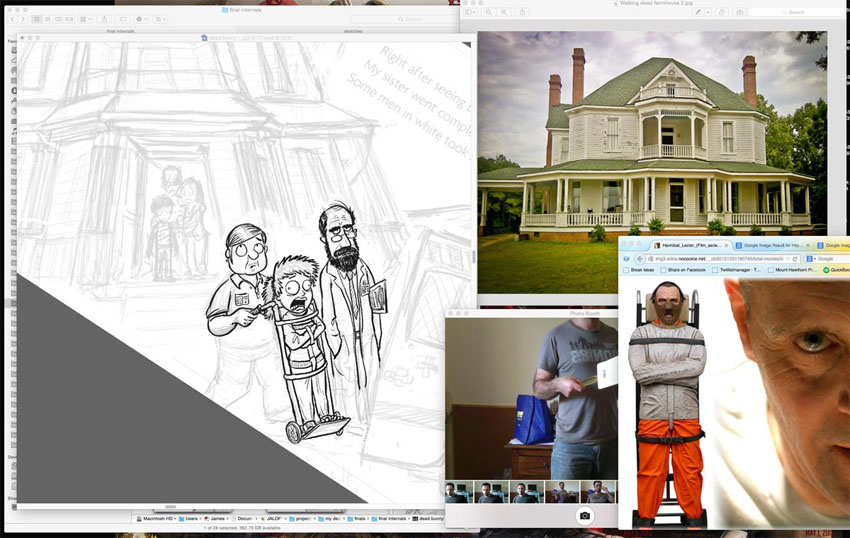Open the Preview sidebar view dropdown
The width and height of the screenshot is (850, 538).
click(470, 12)
